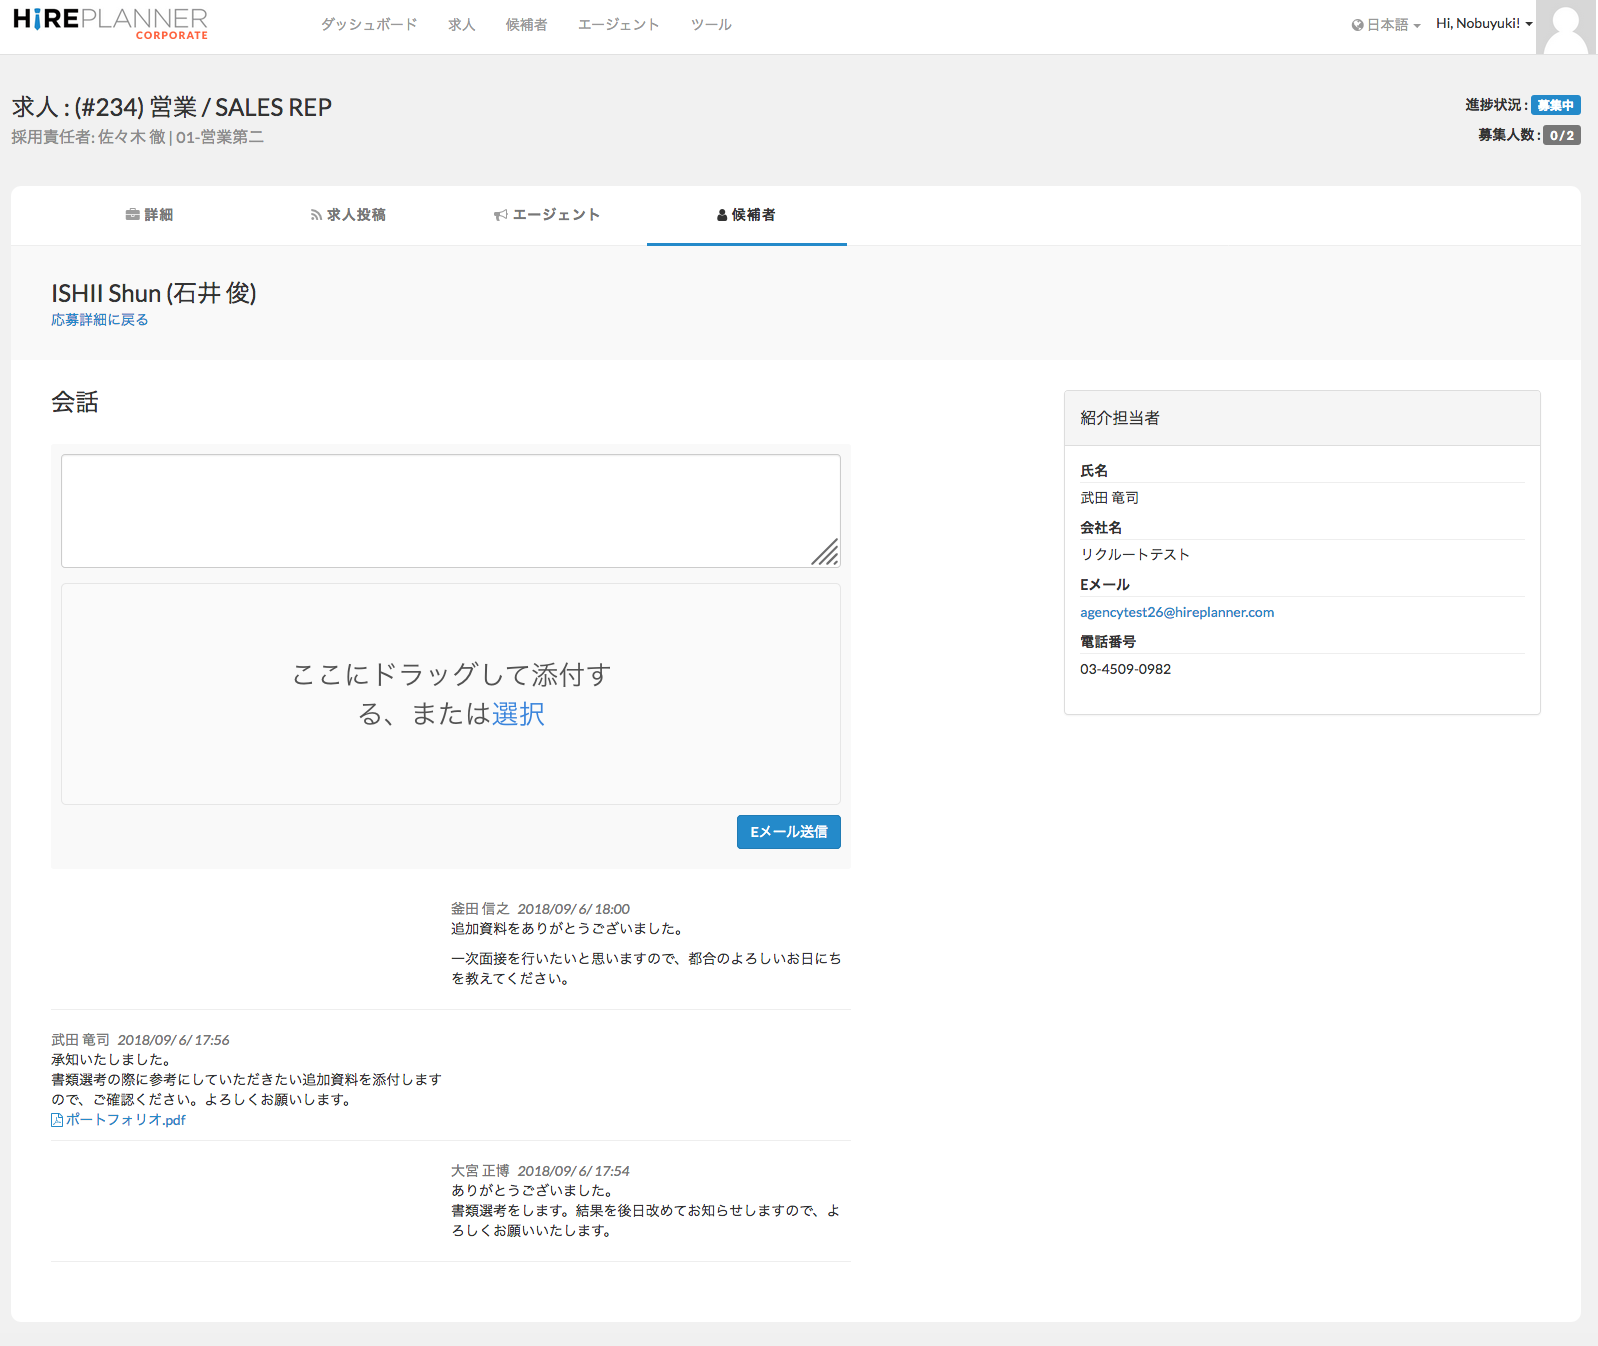1598x1346 pixels.
Task: Click the person icon on 候補者 tab
Action: click(722, 215)
